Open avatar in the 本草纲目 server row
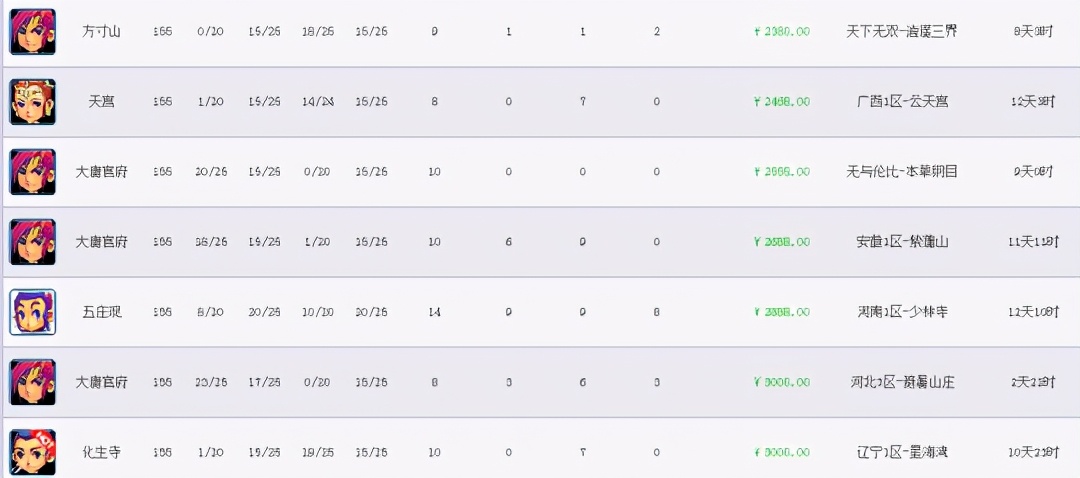This screenshot has height=478, width=1080. click(x=32, y=172)
